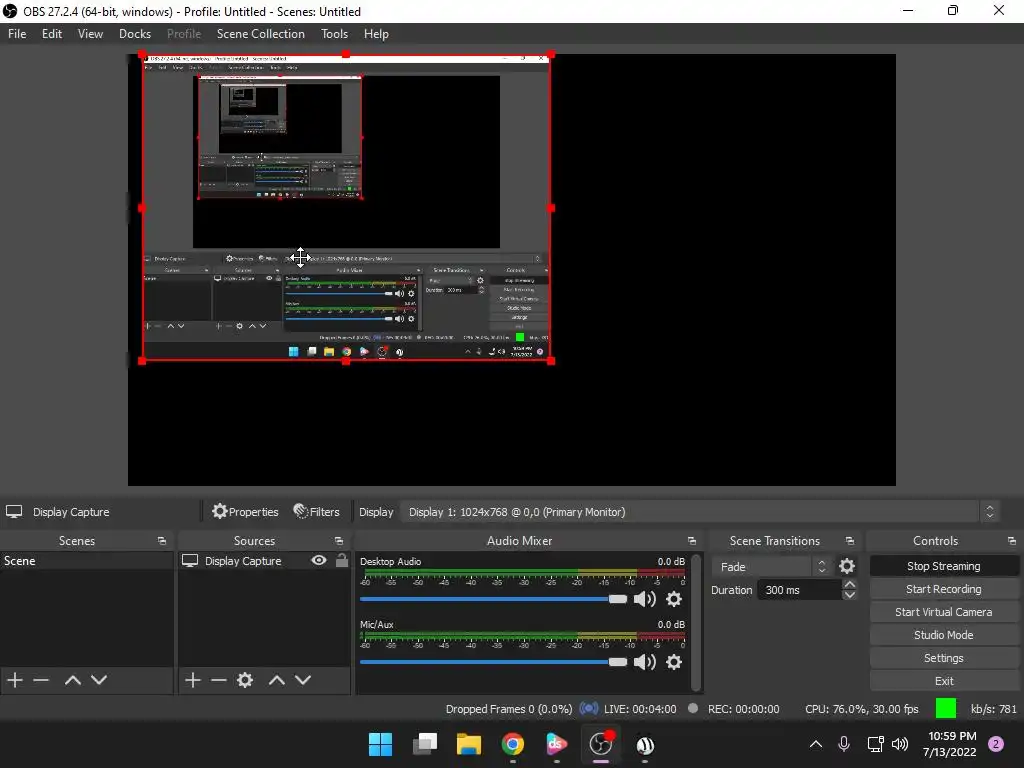Pop out the Audio Mixer dock
The height and width of the screenshot is (768, 1024).
[692, 541]
